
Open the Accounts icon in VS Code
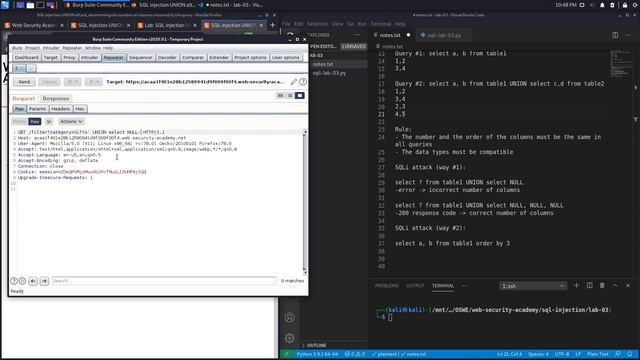click(x=290, y=318)
